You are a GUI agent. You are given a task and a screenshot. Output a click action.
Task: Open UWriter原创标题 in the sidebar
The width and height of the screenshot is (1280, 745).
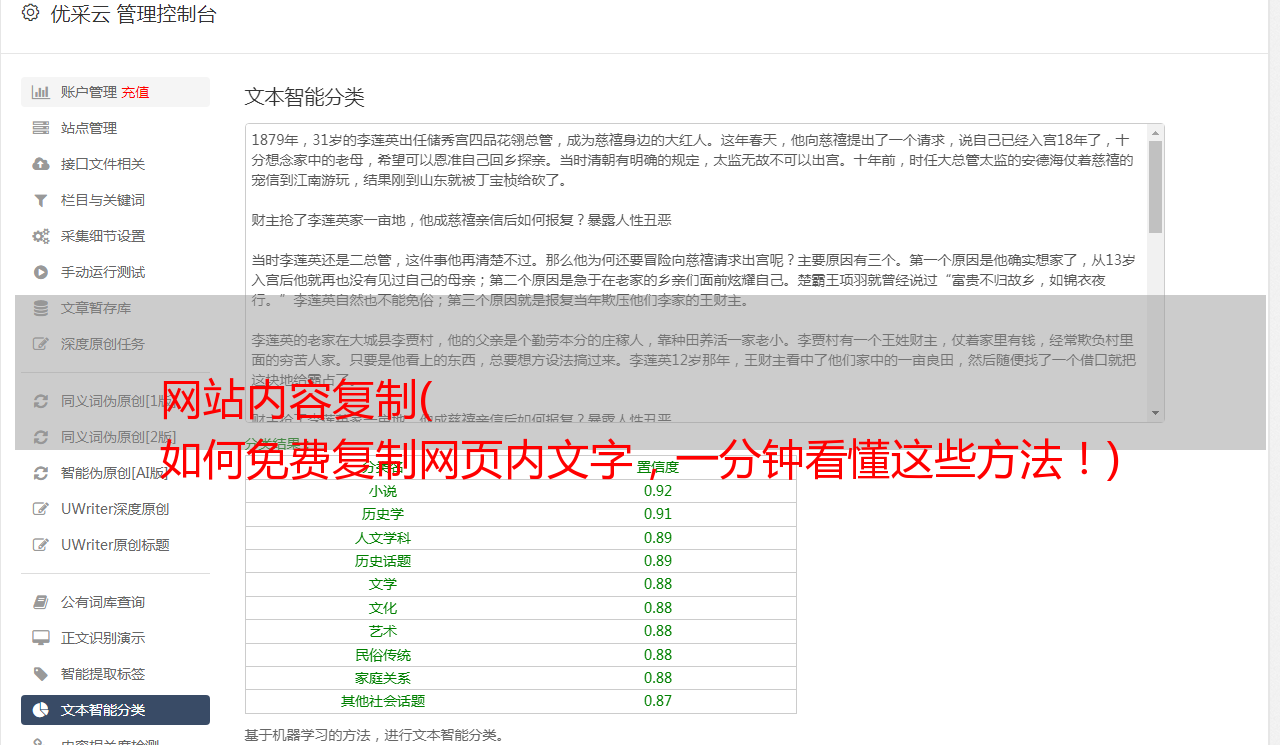(115, 545)
